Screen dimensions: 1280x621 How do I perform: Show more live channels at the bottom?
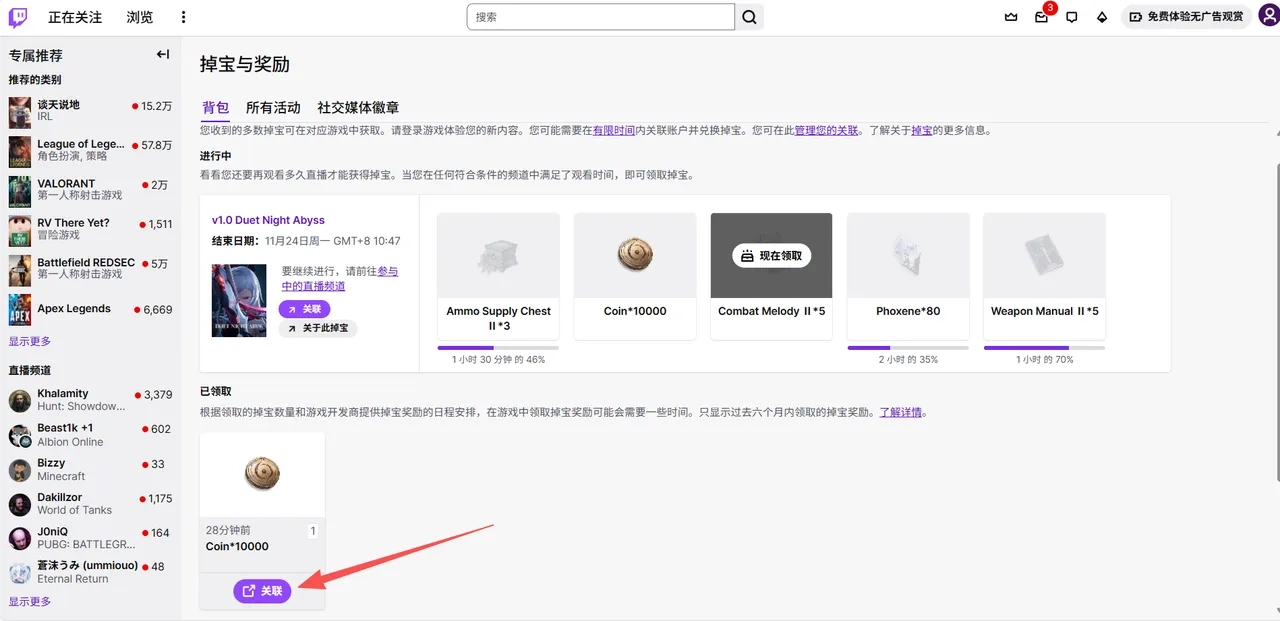tap(30, 601)
